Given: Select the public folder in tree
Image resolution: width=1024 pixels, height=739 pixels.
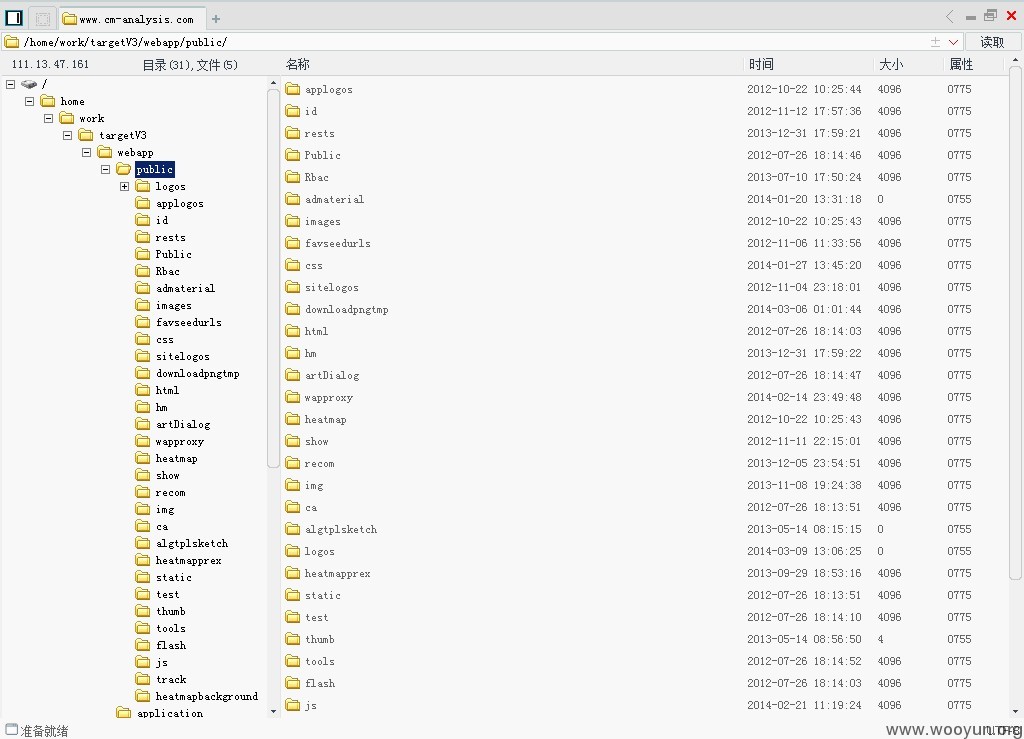Looking at the screenshot, I should coord(155,170).
